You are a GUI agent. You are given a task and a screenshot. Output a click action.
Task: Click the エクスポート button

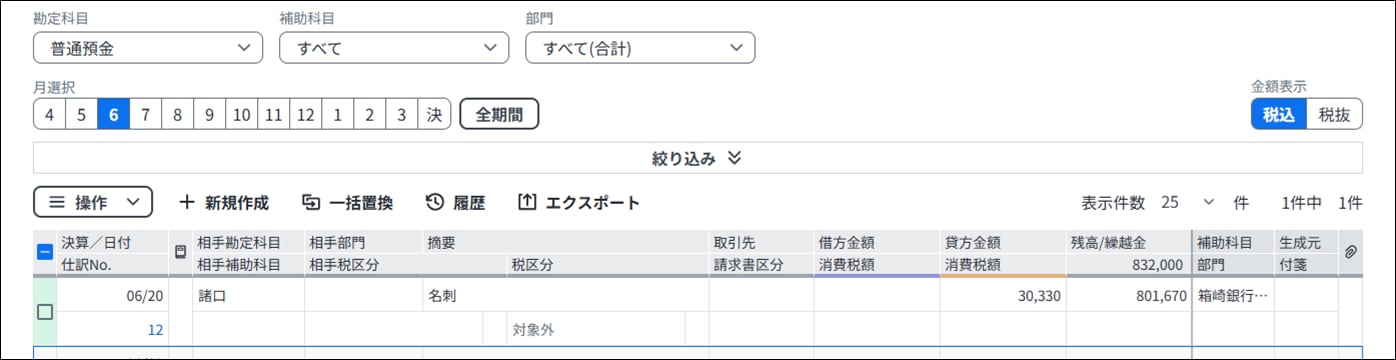[x=578, y=203]
